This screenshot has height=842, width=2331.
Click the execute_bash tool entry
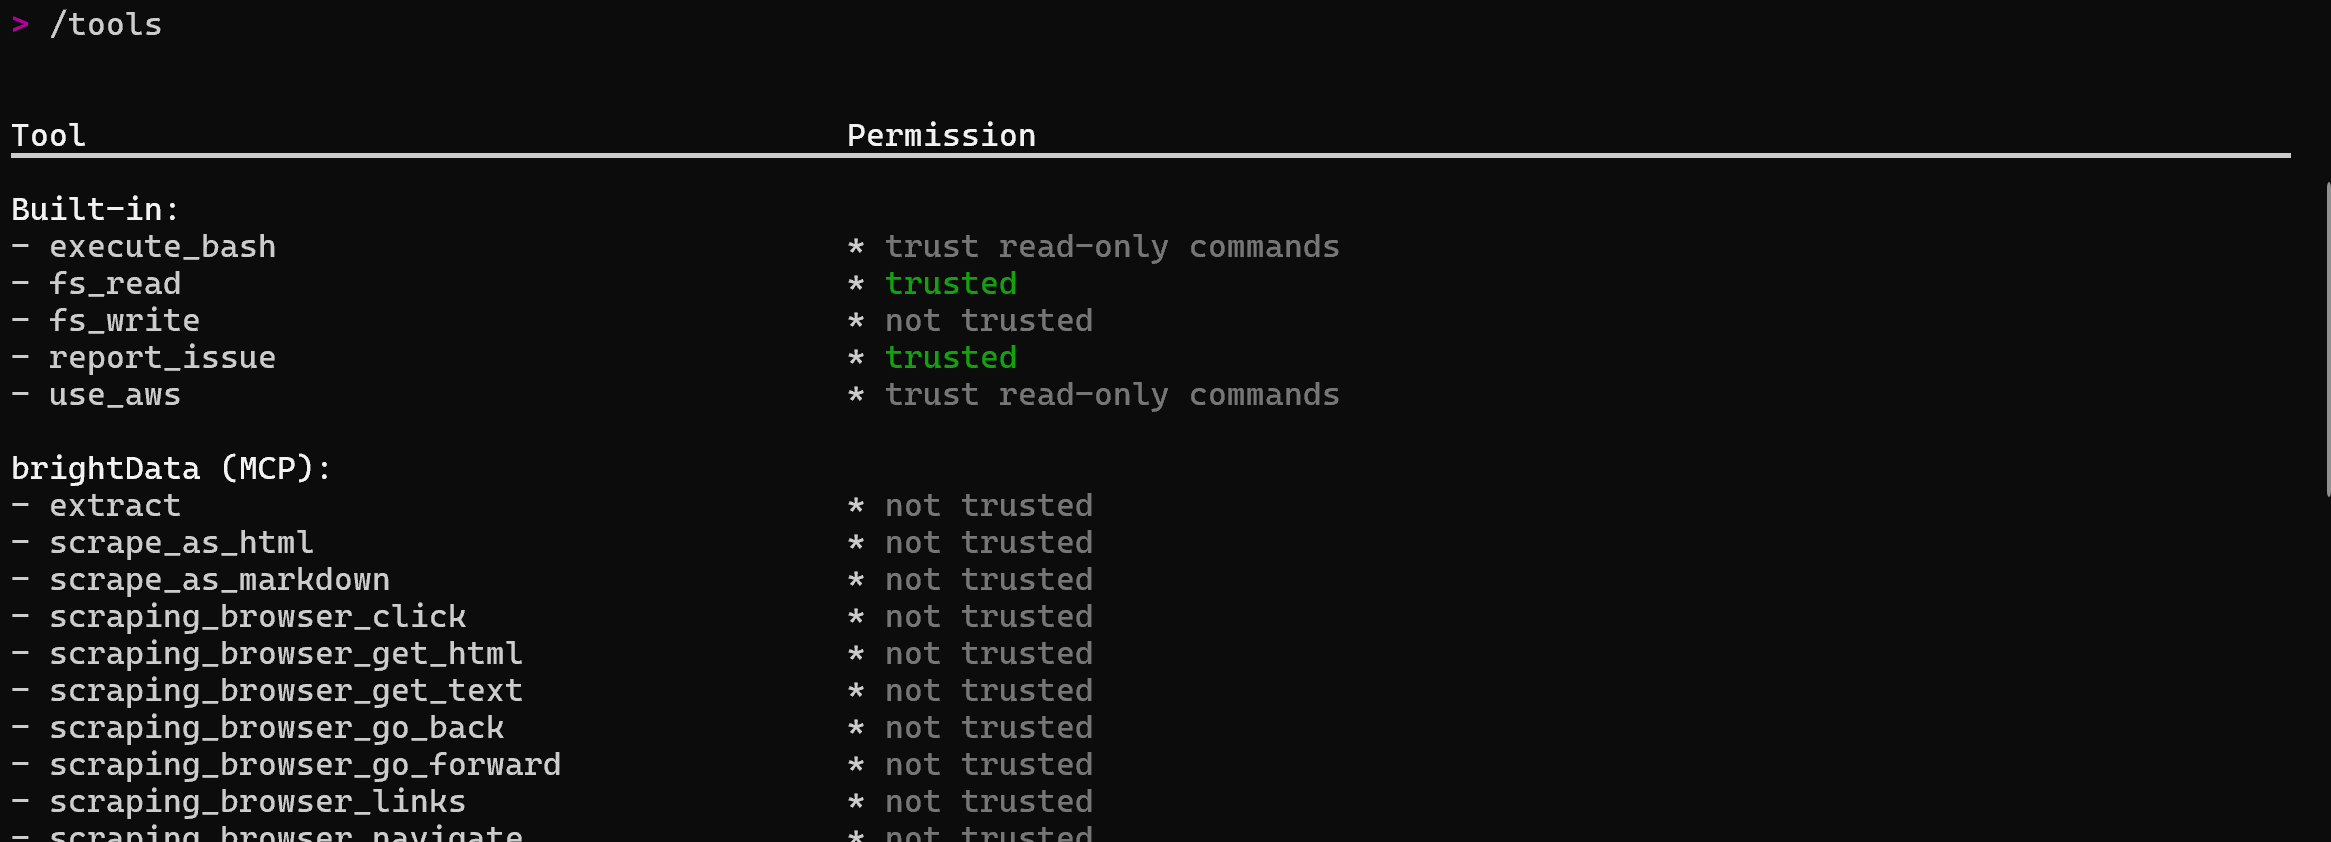(x=162, y=246)
